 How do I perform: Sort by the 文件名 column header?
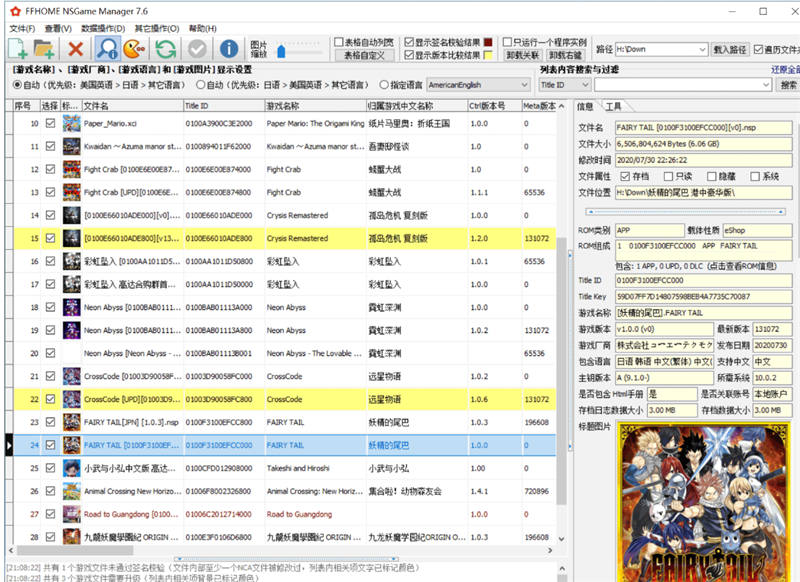tap(132, 106)
